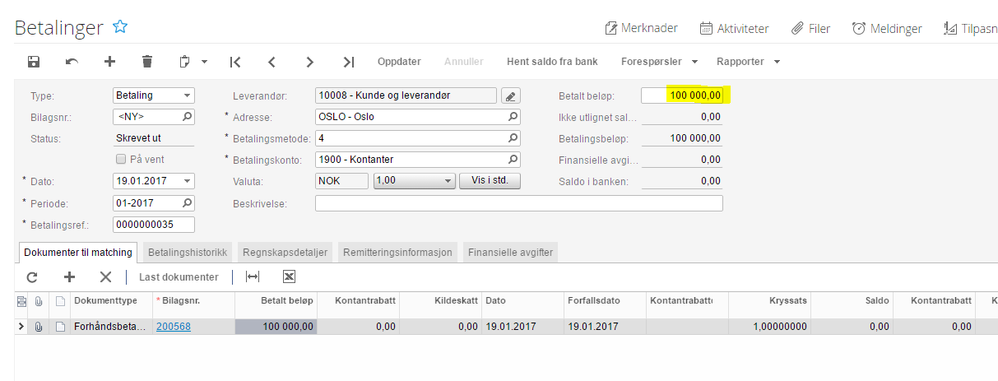Screen dimensions: 998x381
Task: Open Aktiviteter
Action: click(x=734, y=28)
